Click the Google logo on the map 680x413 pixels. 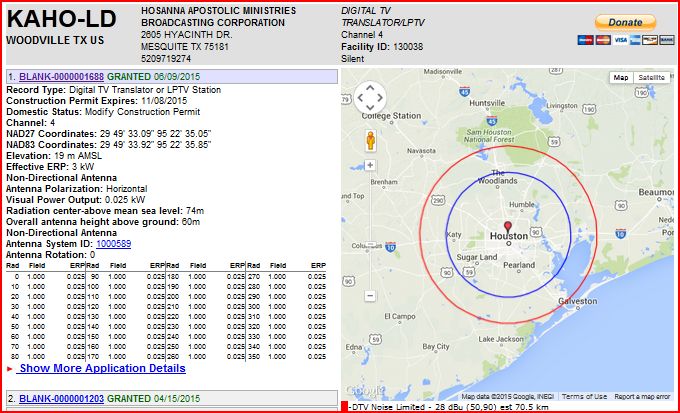click(365, 392)
